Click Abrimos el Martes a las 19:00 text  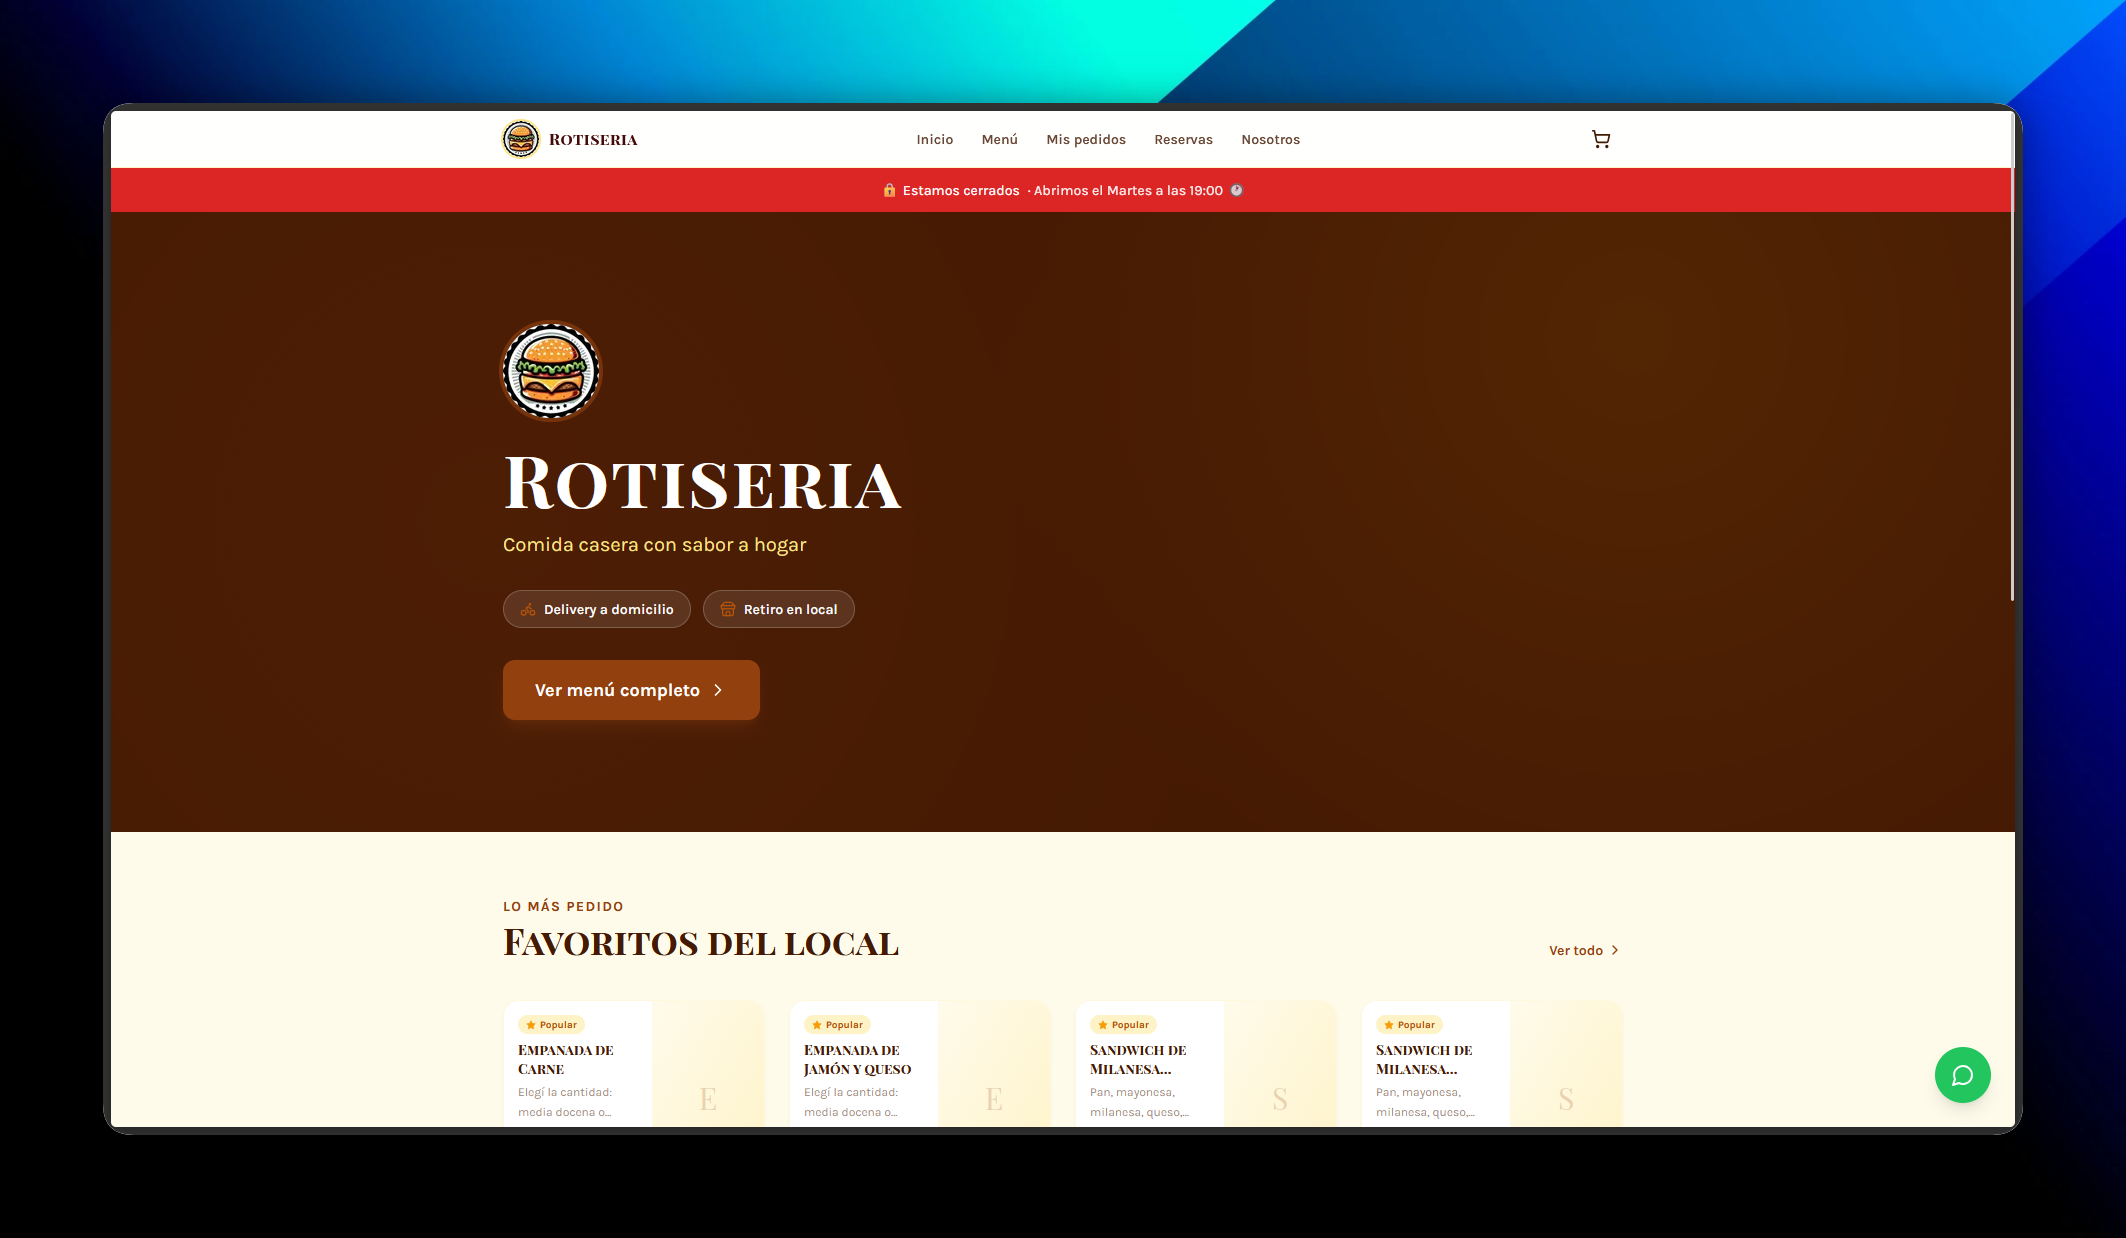[x=1128, y=190]
